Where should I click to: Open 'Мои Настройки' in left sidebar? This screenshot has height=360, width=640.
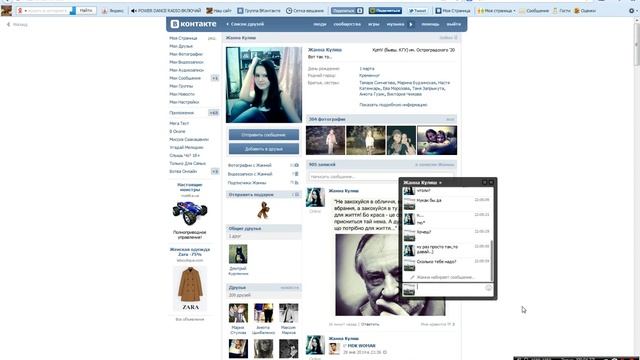(184, 102)
